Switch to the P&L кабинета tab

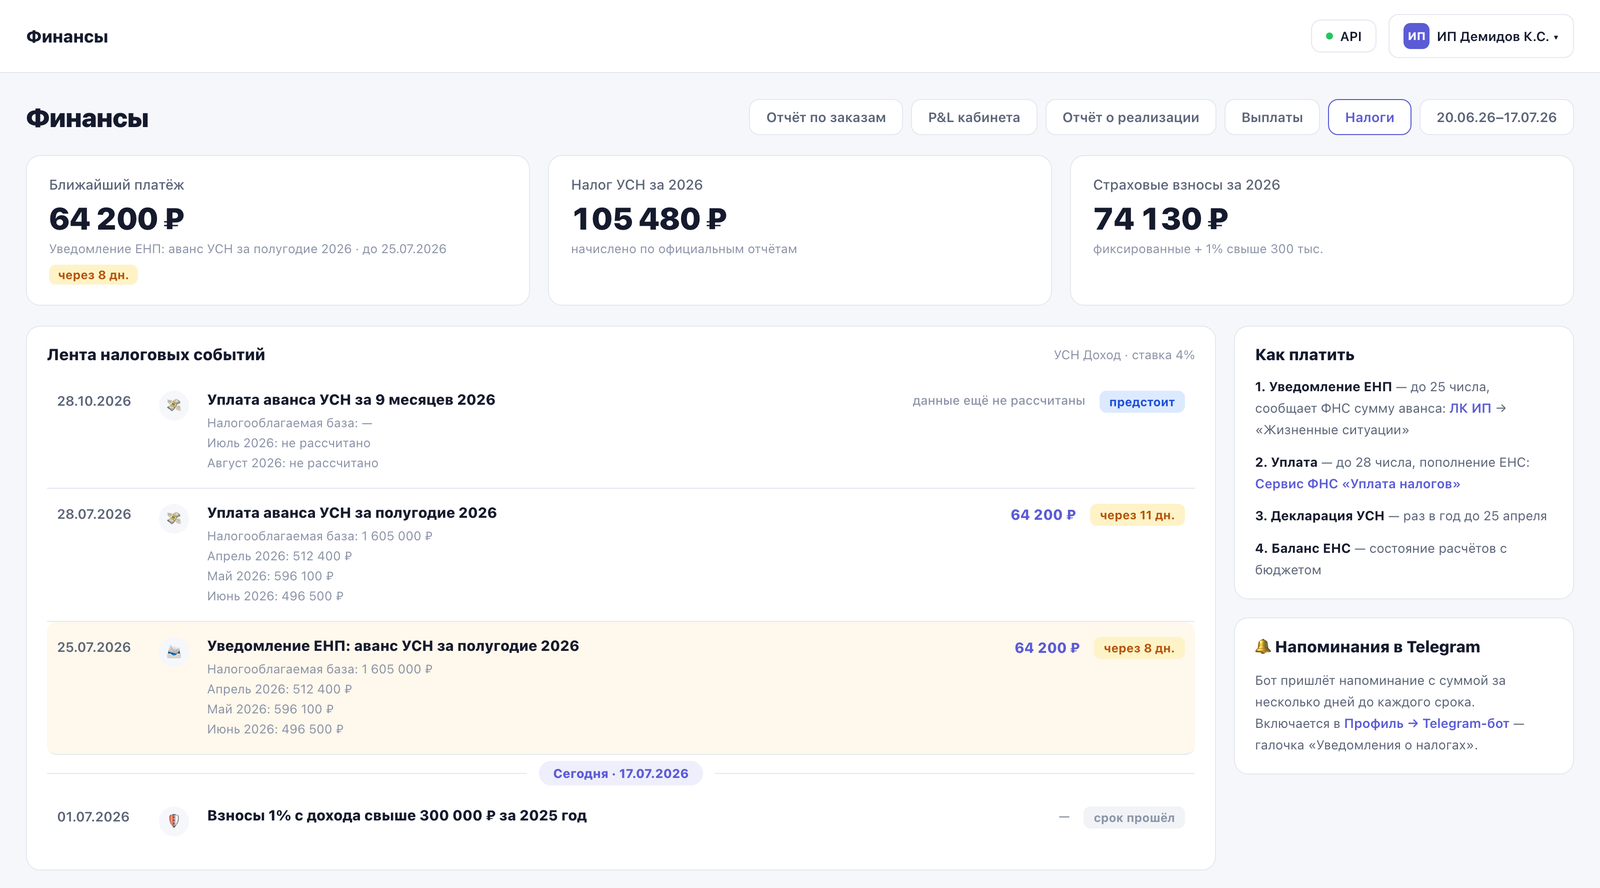pyautogui.click(x=974, y=117)
